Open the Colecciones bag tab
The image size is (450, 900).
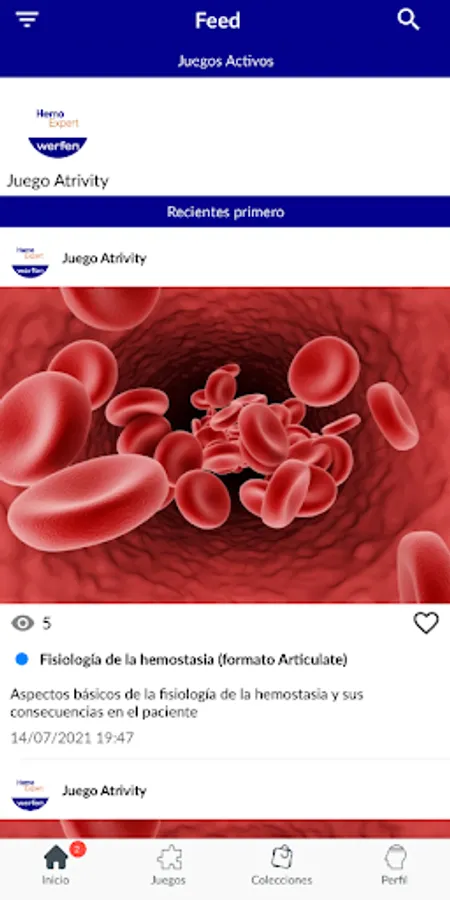[x=281, y=865]
